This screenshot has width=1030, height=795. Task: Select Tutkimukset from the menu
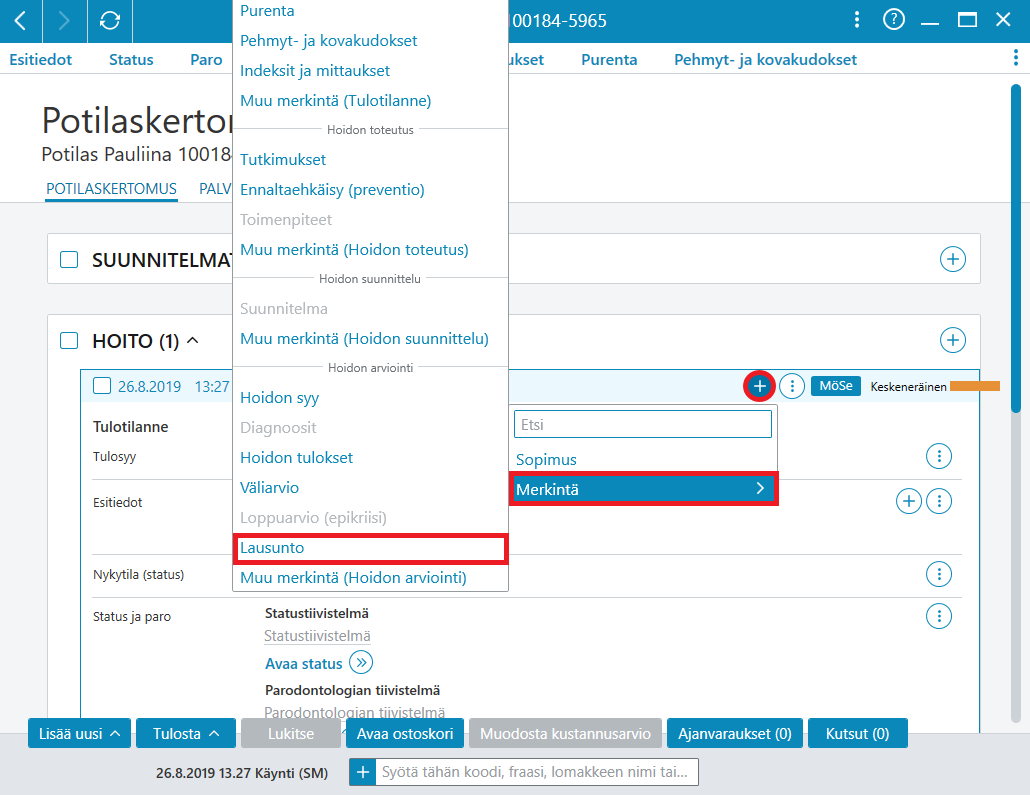pyautogui.click(x=283, y=160)
